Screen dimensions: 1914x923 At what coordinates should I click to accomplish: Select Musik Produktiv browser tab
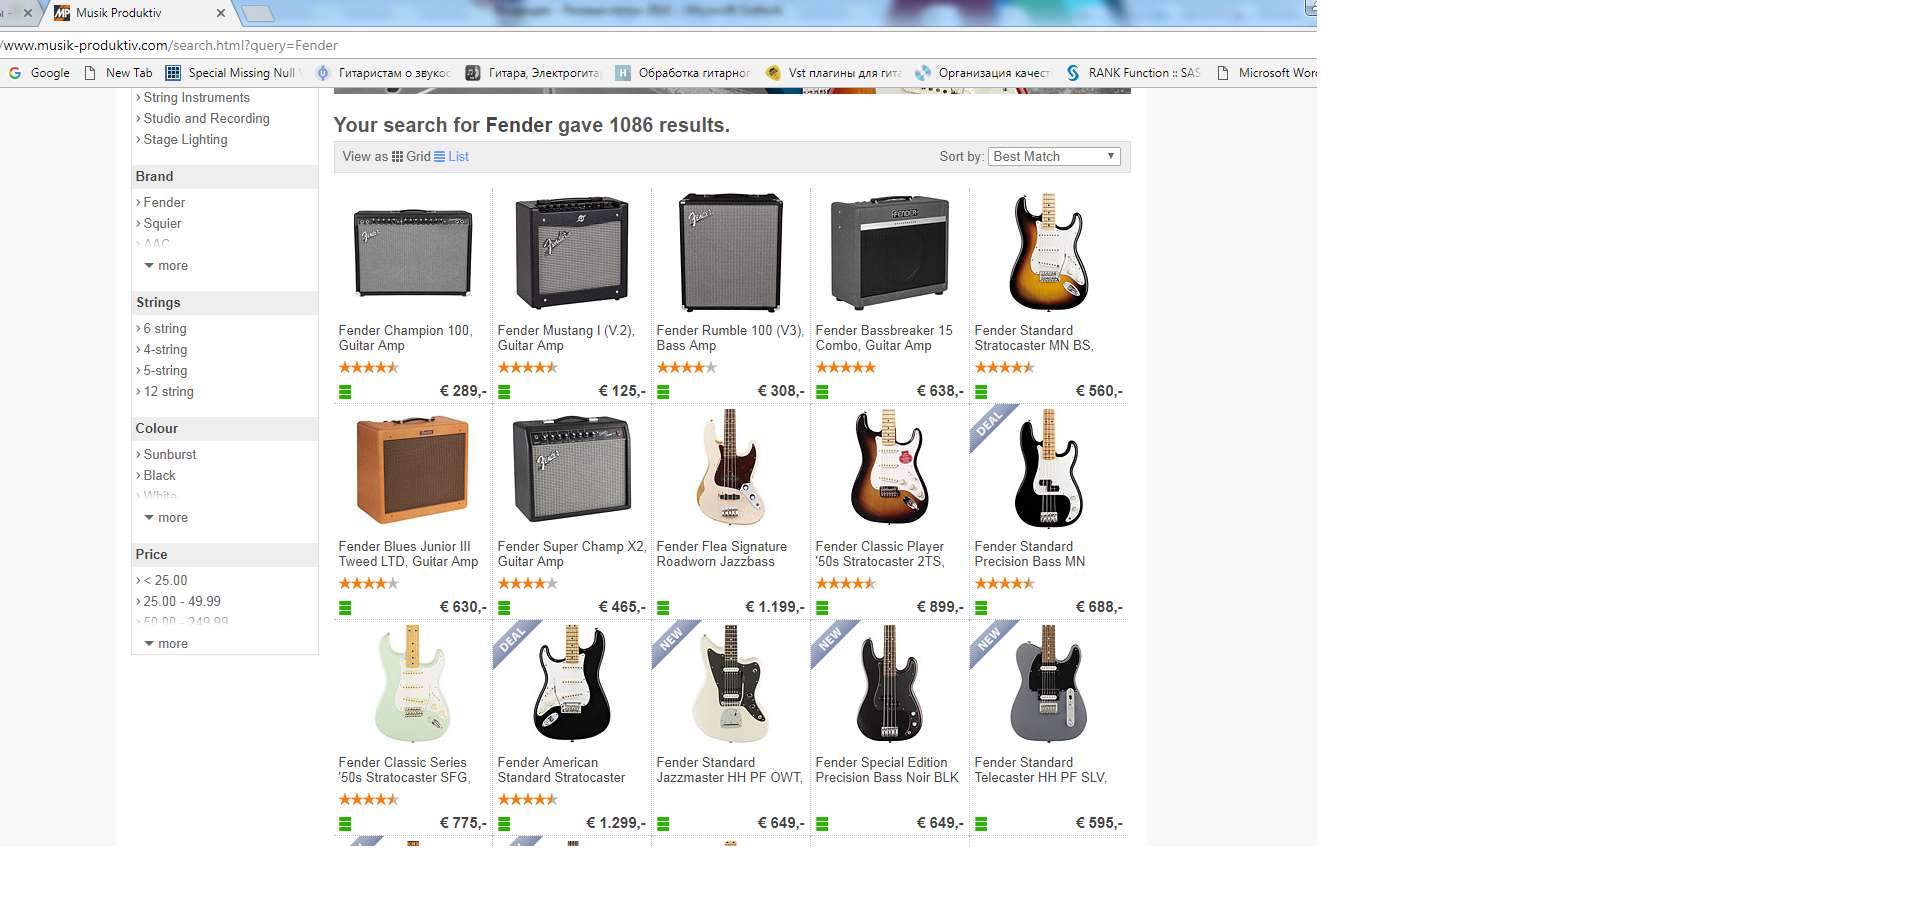point(138,13)
